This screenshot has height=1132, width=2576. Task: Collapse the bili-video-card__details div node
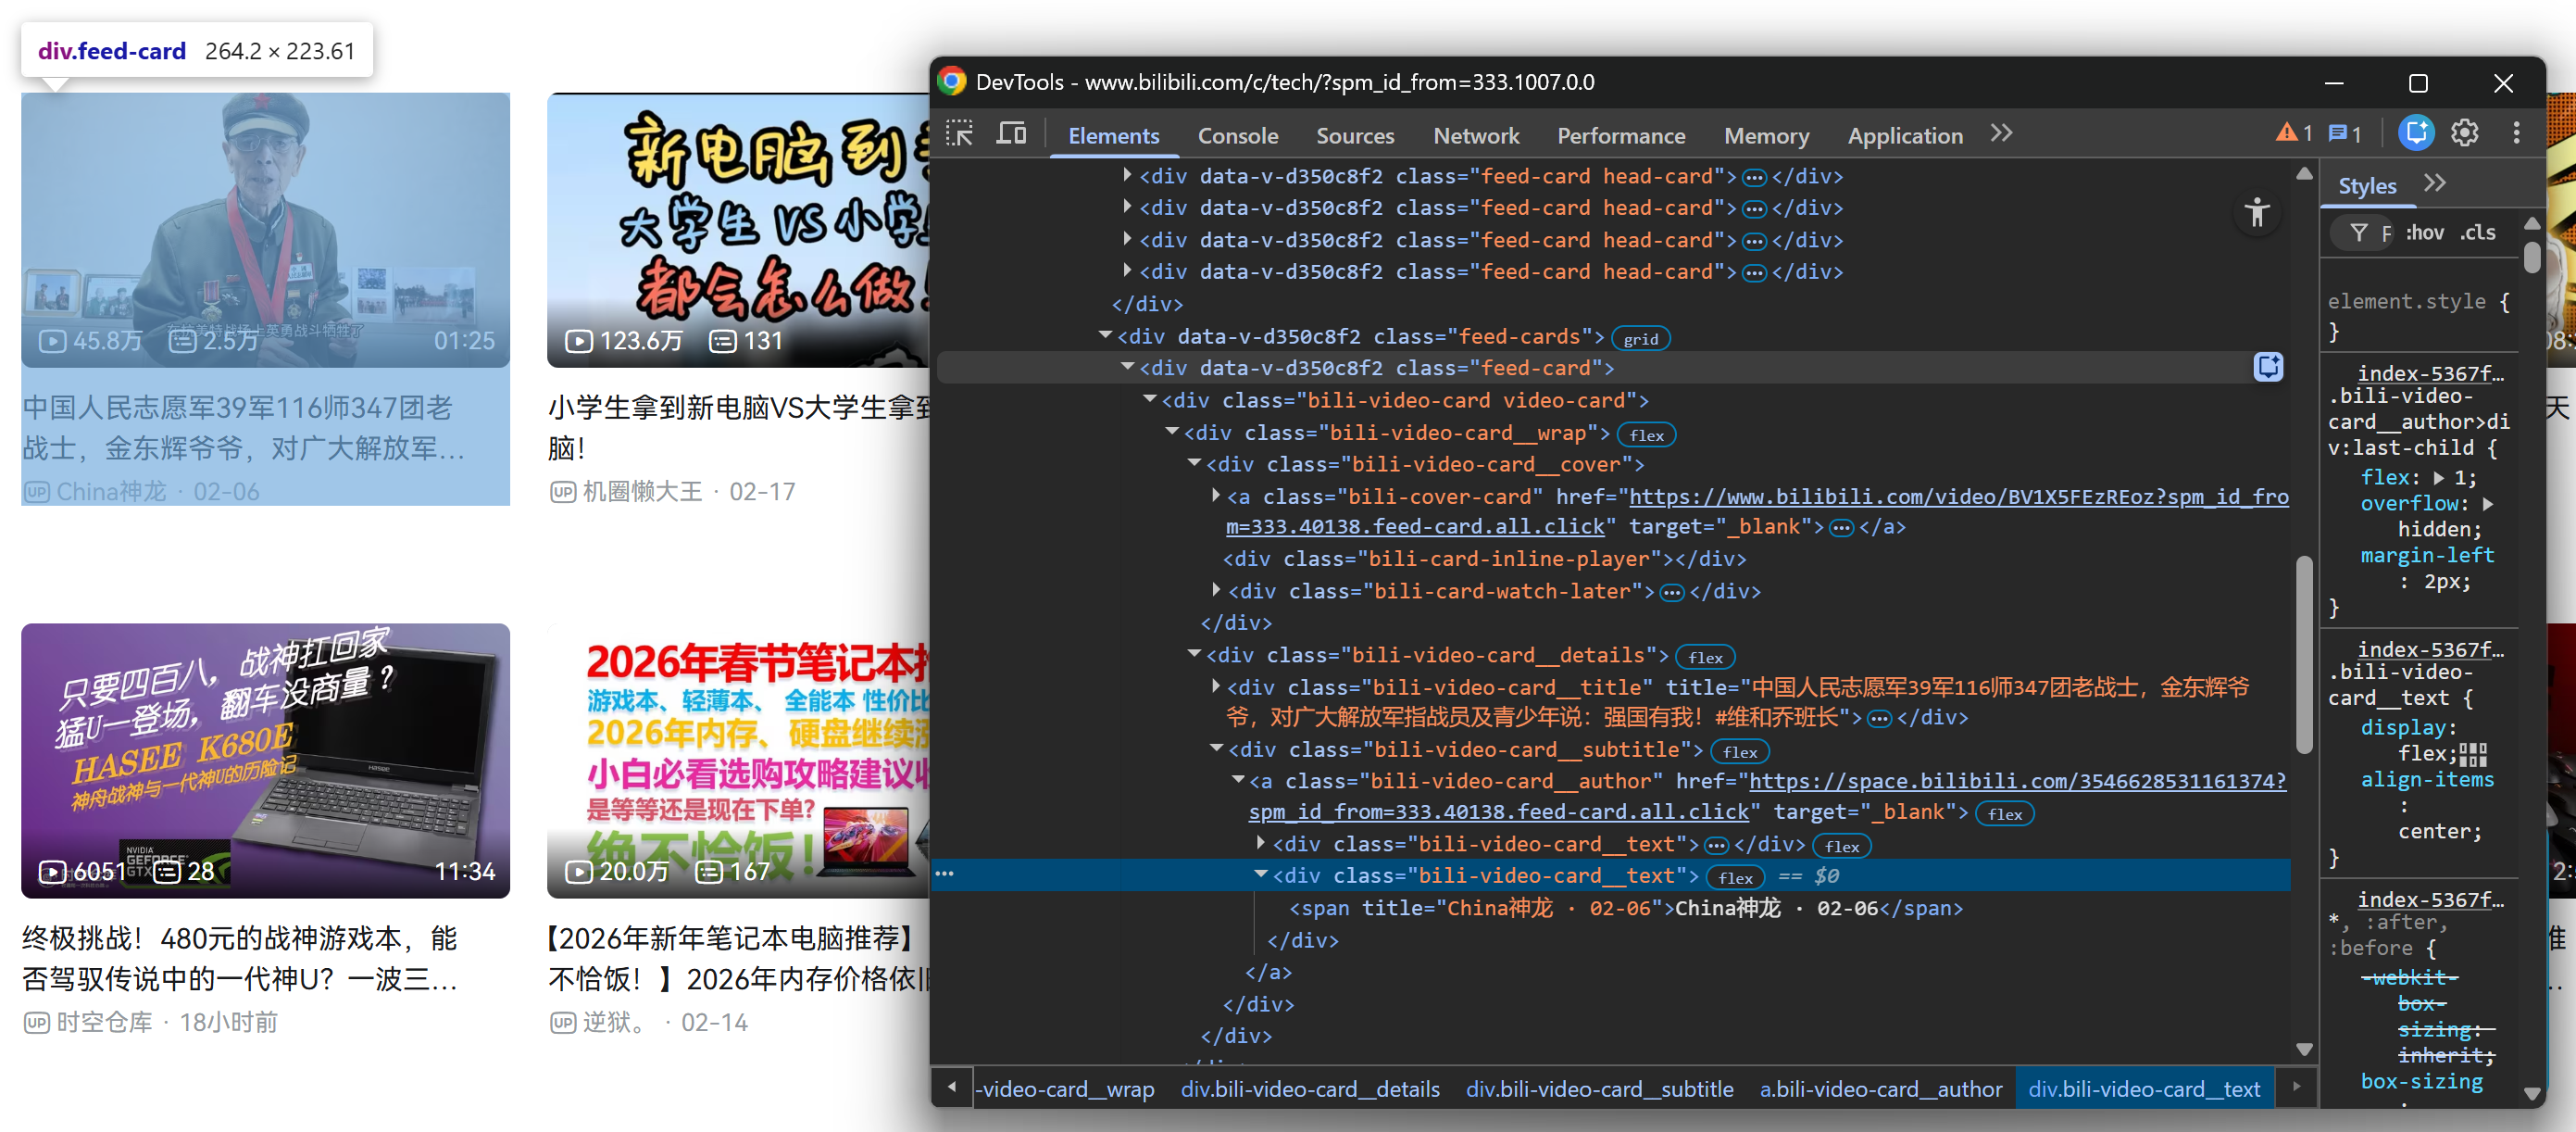[x=1194, y=655]
